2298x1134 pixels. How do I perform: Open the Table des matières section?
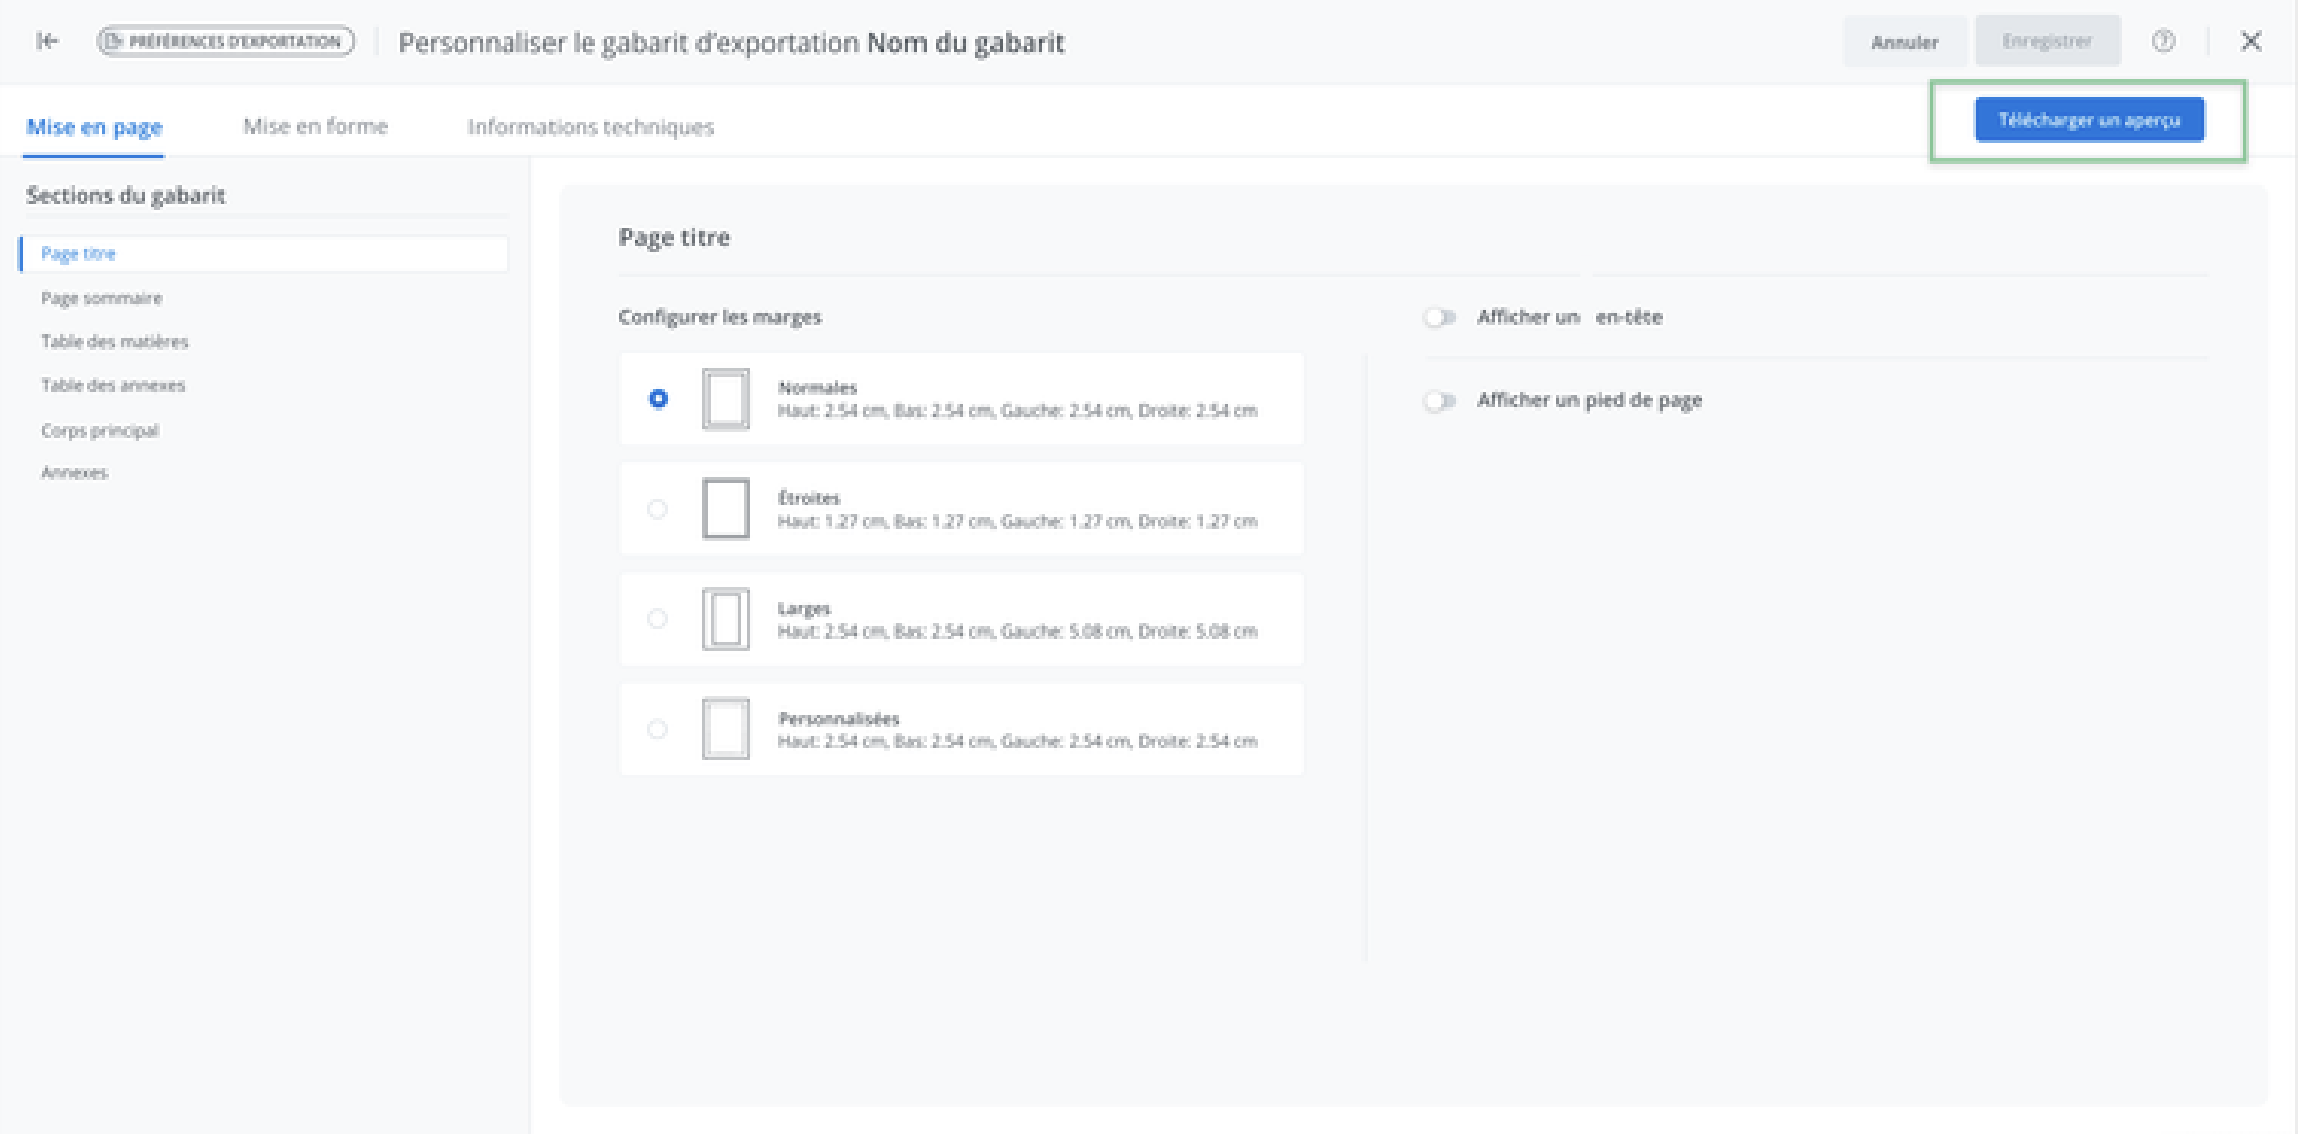click(x=114, y=342)
